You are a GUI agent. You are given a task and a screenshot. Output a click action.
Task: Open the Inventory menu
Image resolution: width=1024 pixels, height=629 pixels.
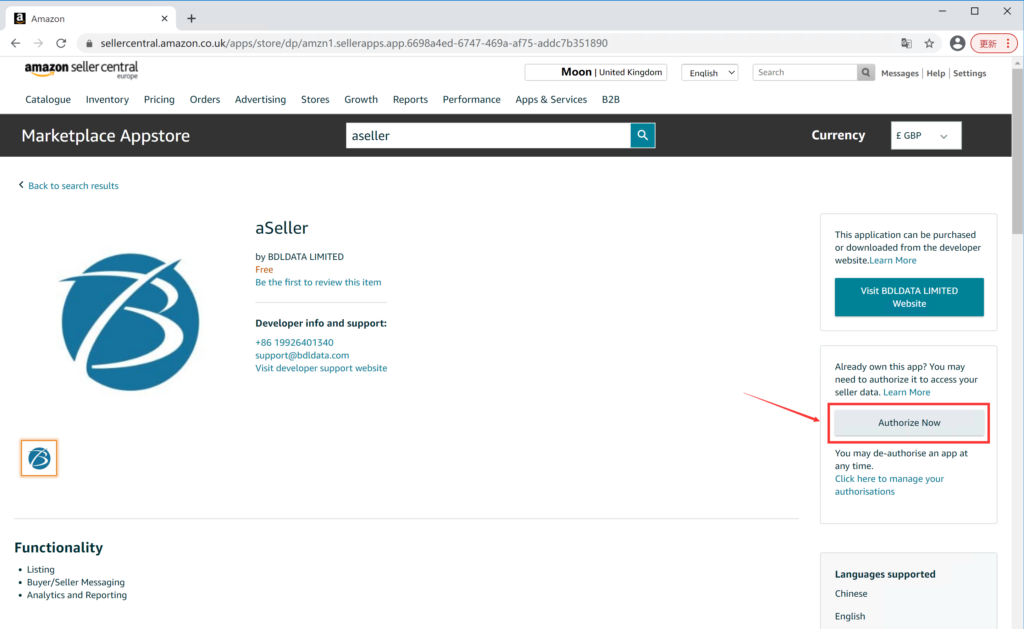(107, 99)
